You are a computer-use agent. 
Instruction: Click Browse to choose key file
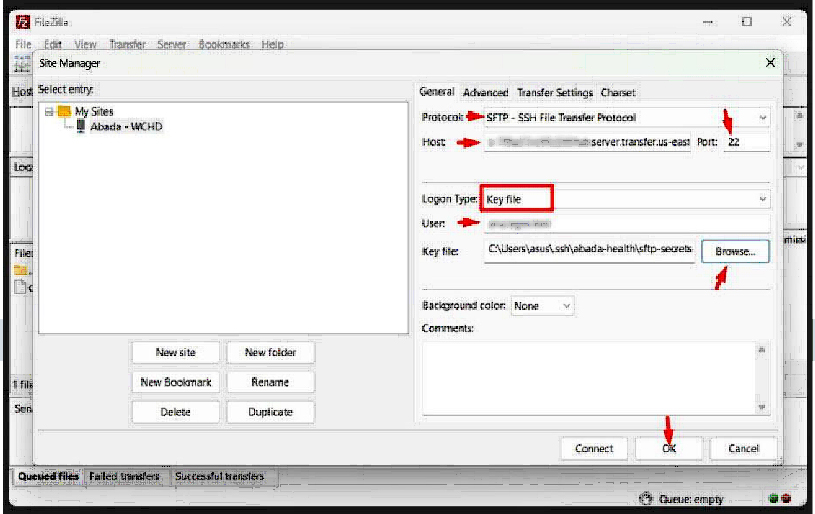[x=735, y=252]
